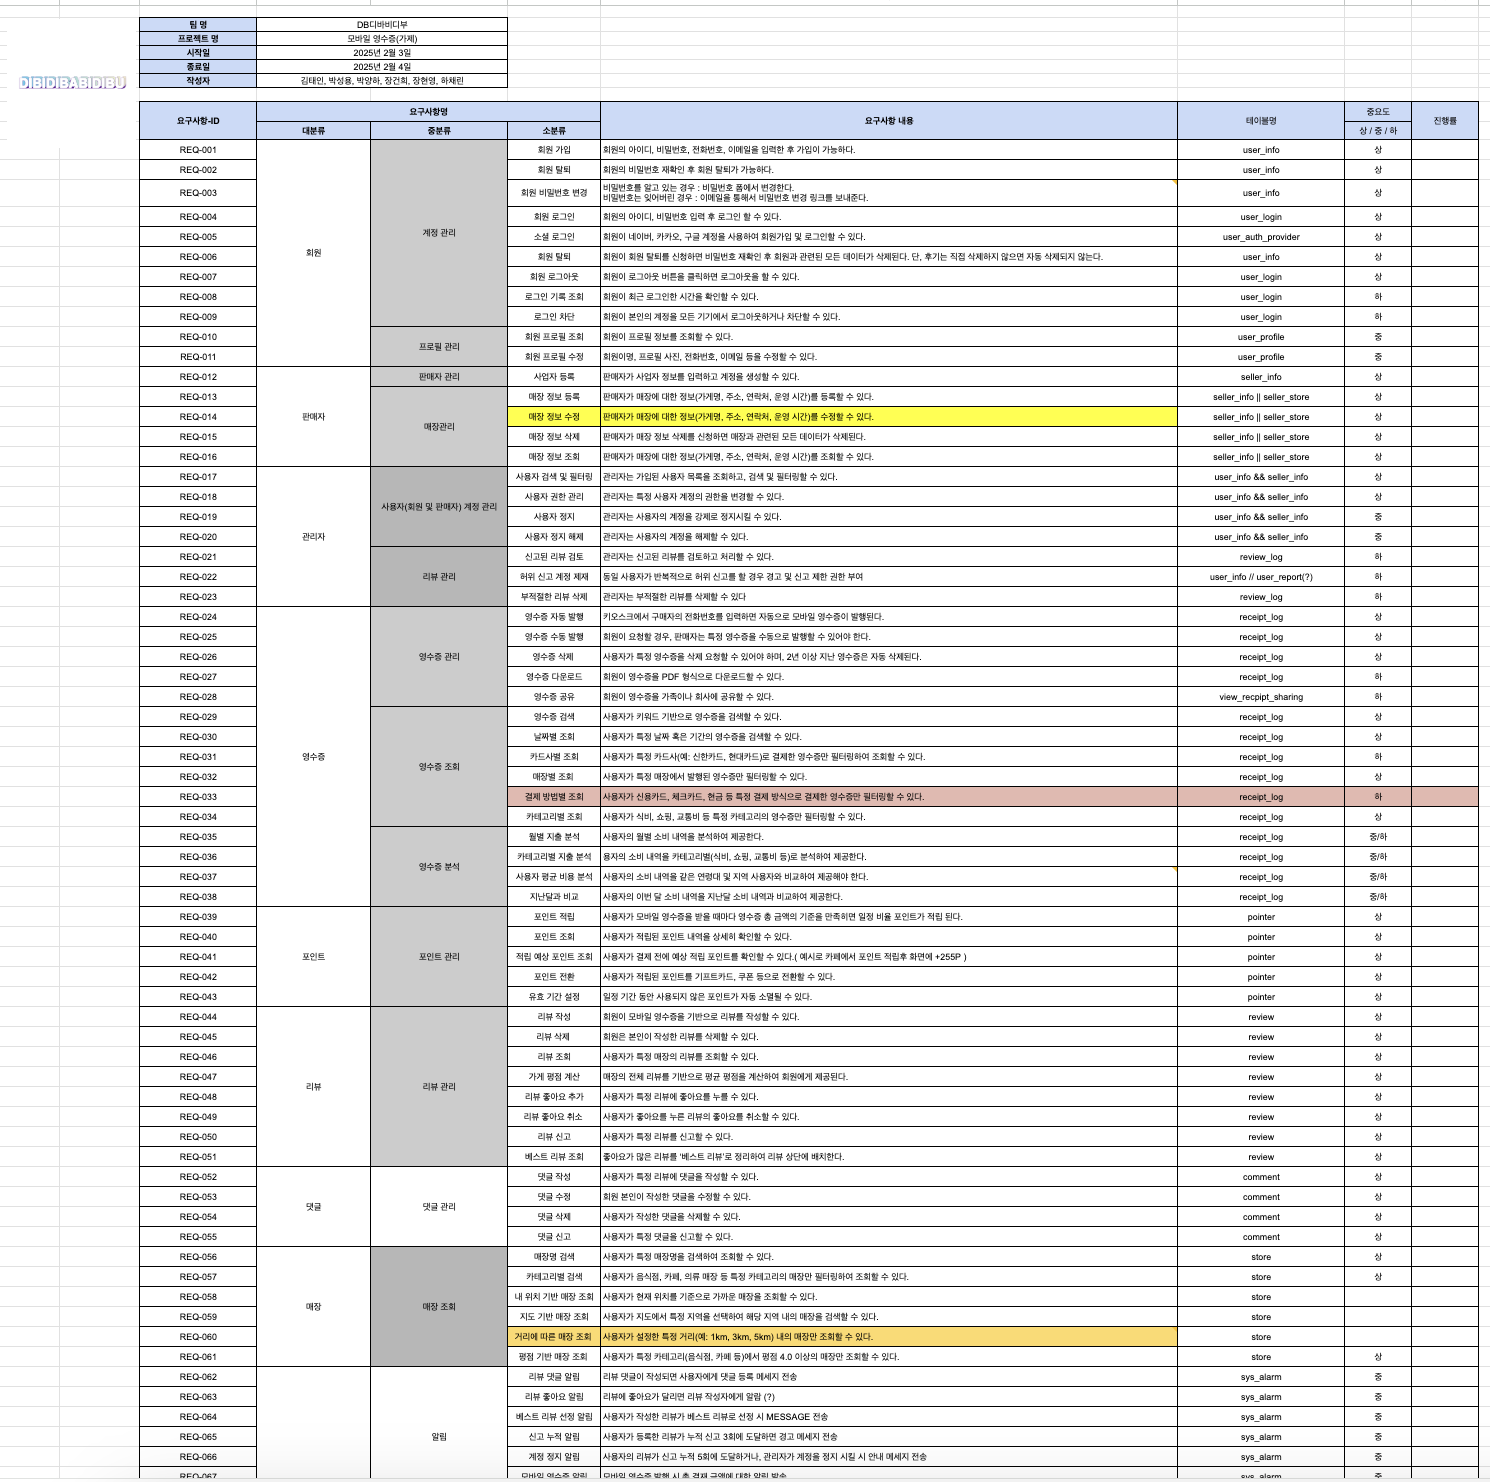The width and height of the screenshot is (1490, 1482).
Task: Select the '리뷰 댓글 알림' cell
Action: (554, 1377)
